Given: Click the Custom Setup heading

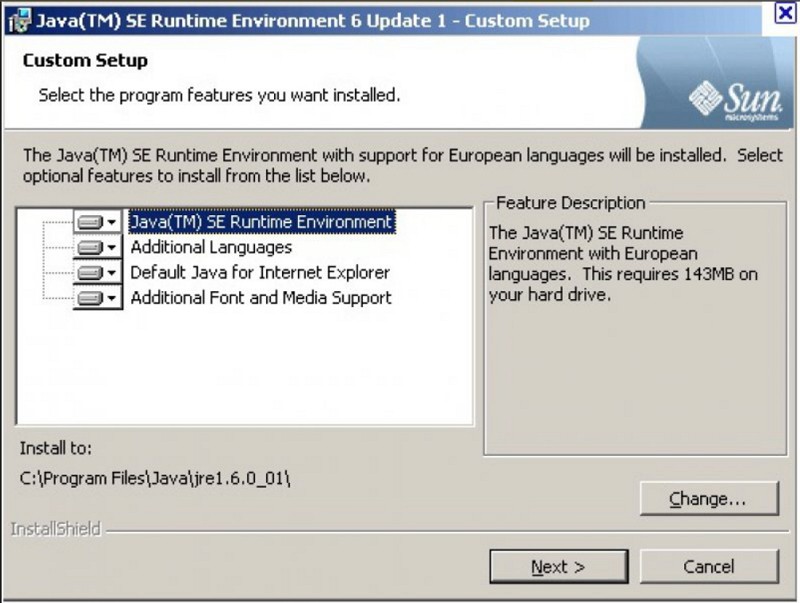Looking at the screenshot, I should (85, 60).
